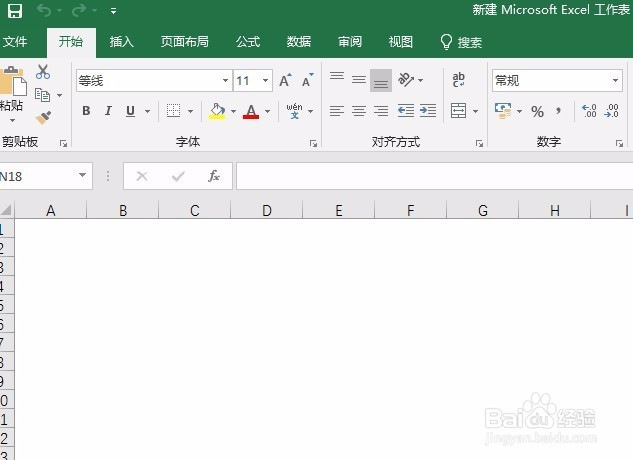Toggle Top Align for cells
633x460 pixels.
337,77
